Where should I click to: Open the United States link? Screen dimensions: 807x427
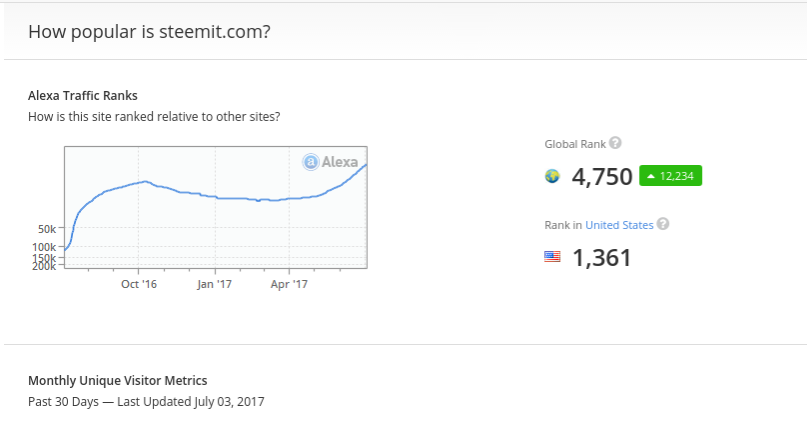click(x=619, y=225)
